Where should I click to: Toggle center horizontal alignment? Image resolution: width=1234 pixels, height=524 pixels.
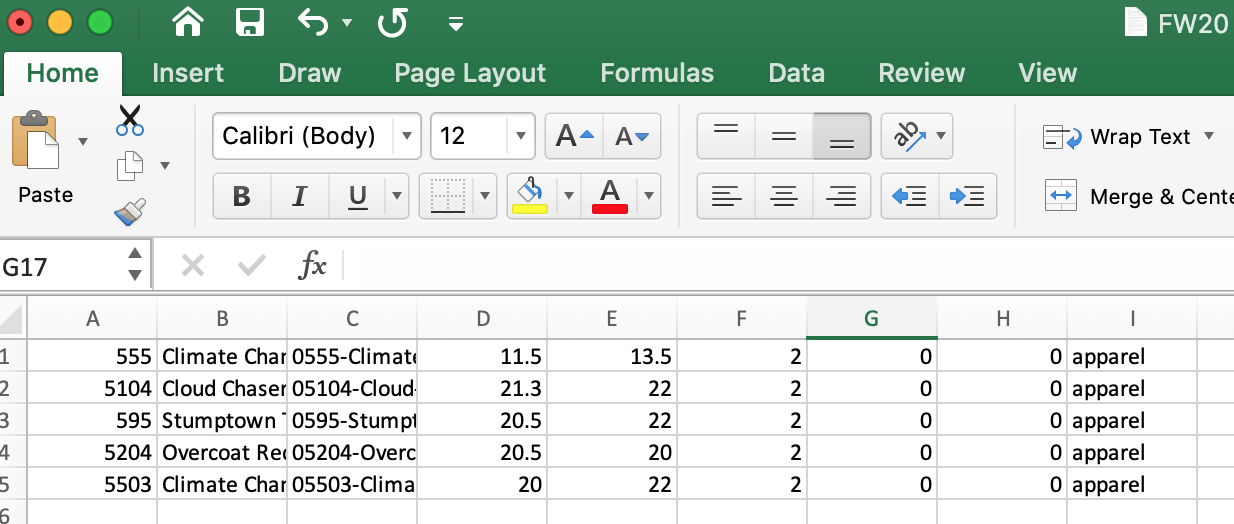[x=784, y=196]
